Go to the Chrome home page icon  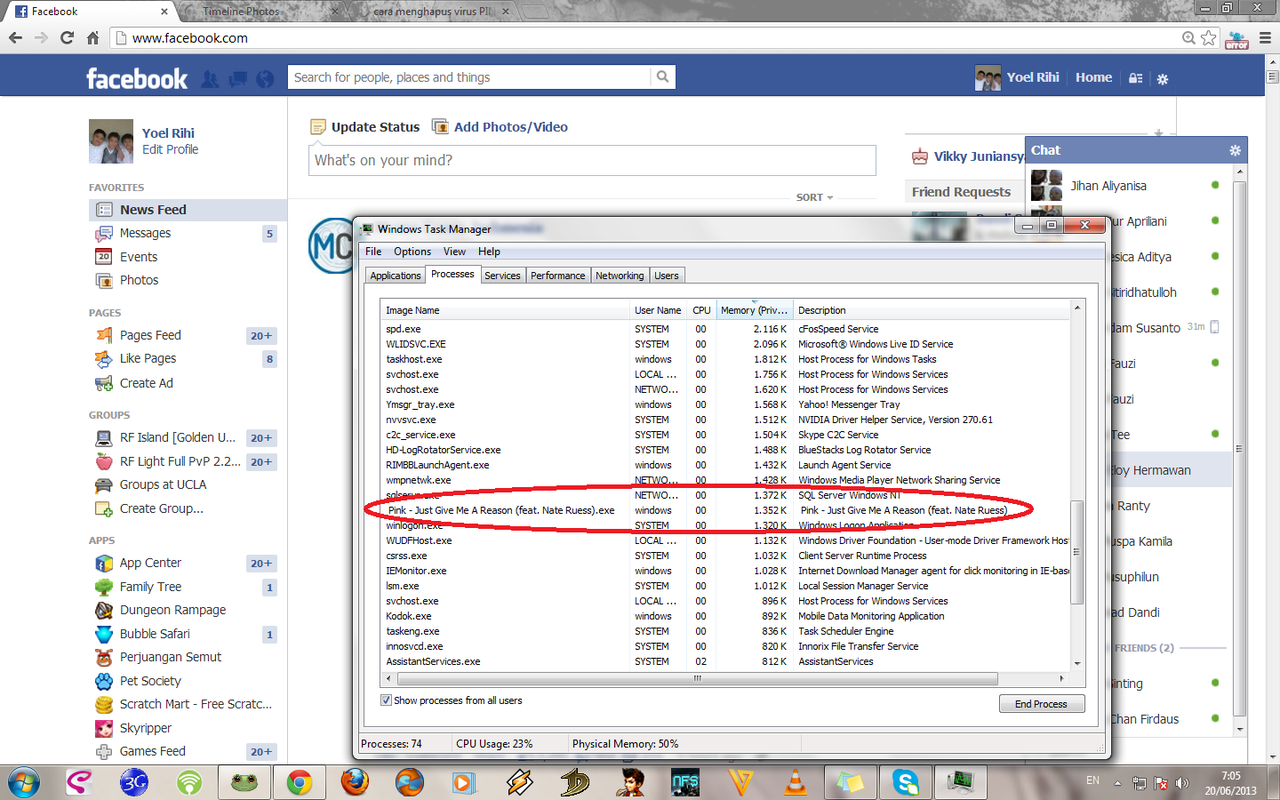click(93, 38)
